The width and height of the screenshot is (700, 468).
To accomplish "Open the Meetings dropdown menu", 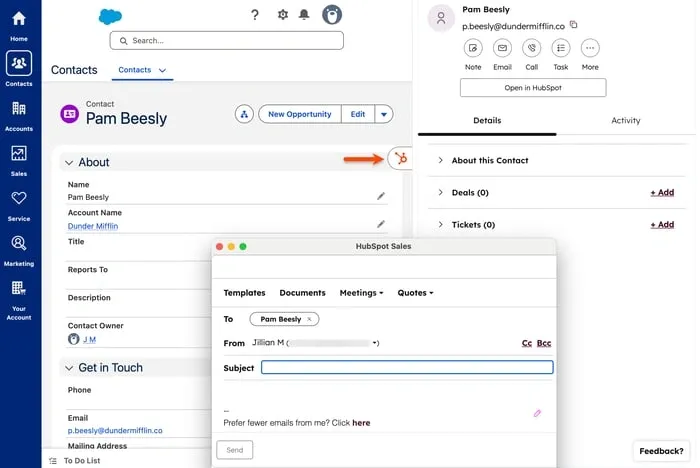I will click(x=361, y=293).
